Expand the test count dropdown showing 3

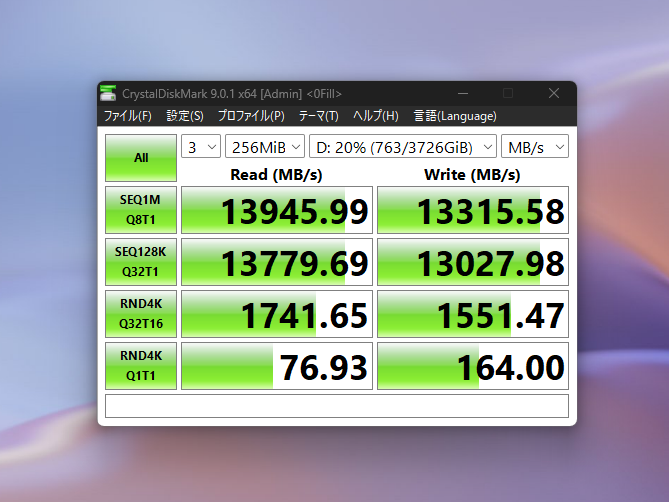[201, 147]
